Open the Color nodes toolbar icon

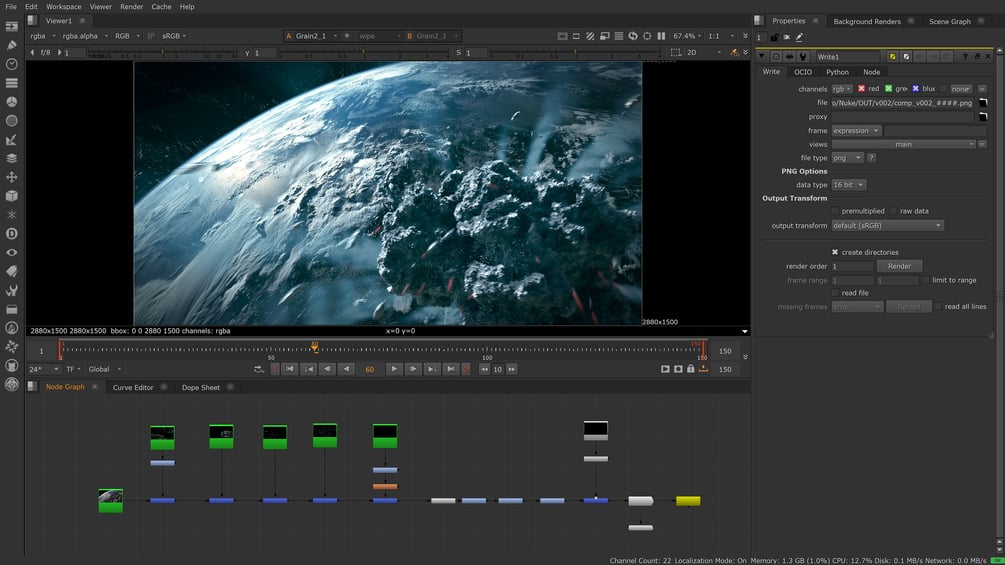point(12,102)
